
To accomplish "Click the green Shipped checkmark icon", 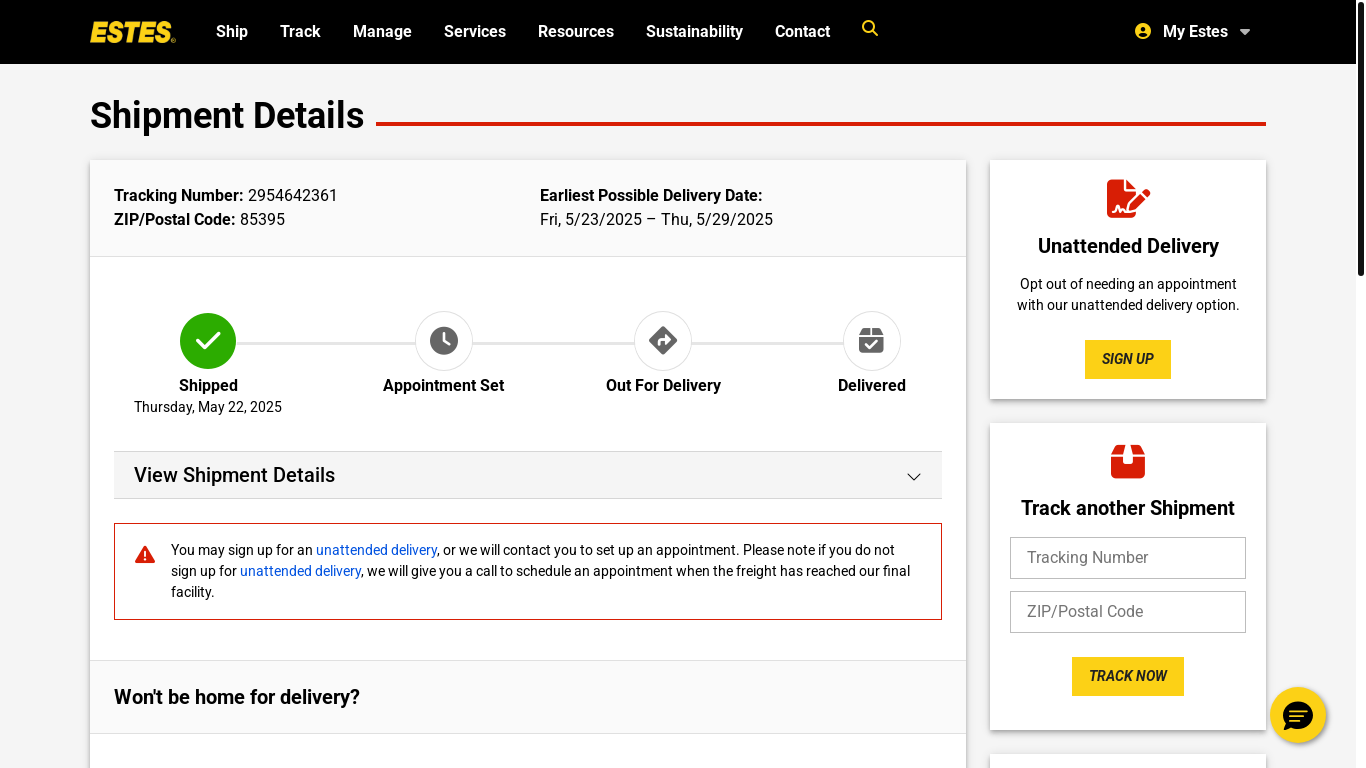I will point(208,341).
